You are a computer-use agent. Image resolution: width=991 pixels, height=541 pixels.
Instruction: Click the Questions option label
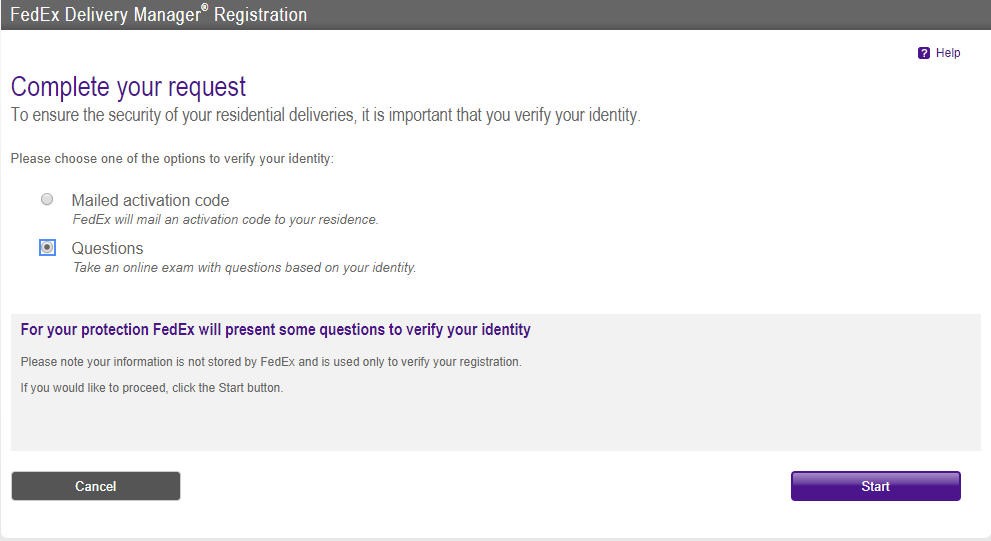(x=107, y=248)
